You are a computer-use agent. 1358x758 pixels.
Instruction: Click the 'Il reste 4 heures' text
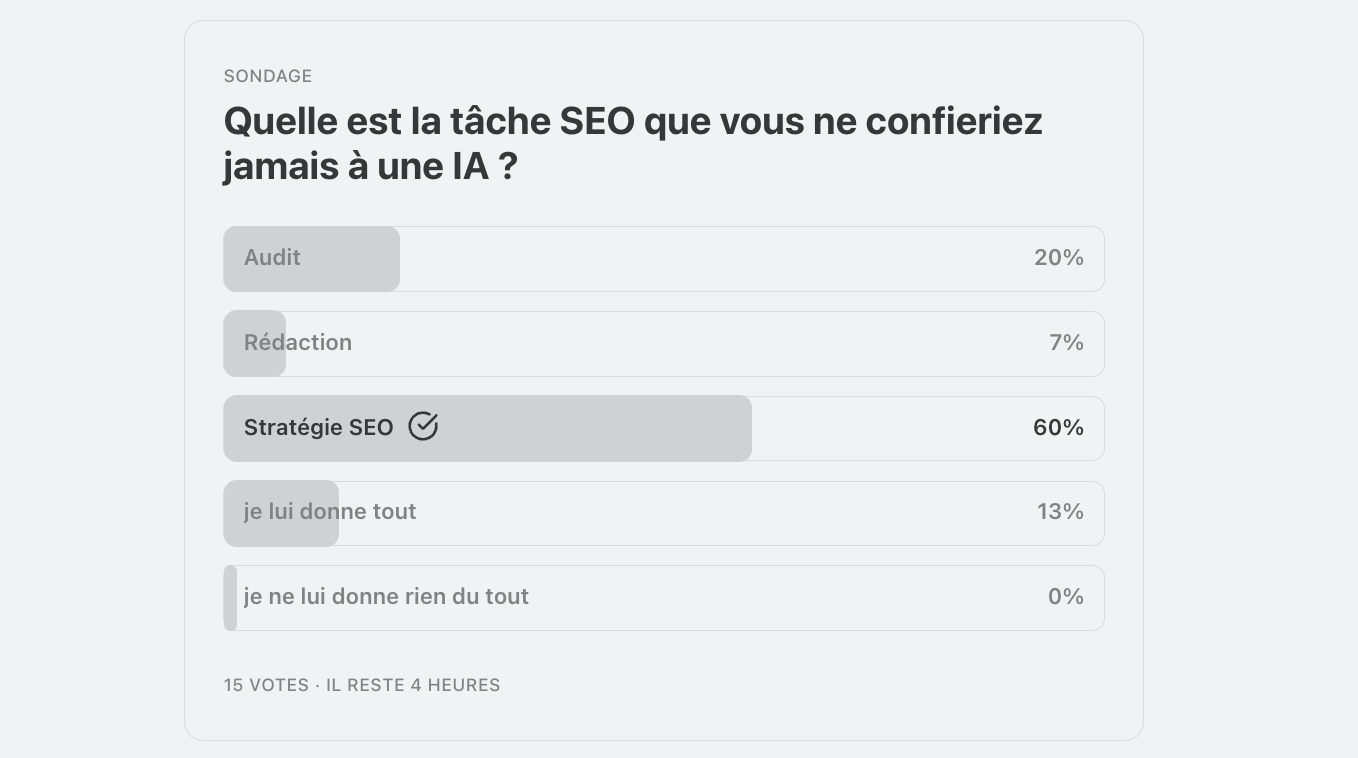click(413, 685)
